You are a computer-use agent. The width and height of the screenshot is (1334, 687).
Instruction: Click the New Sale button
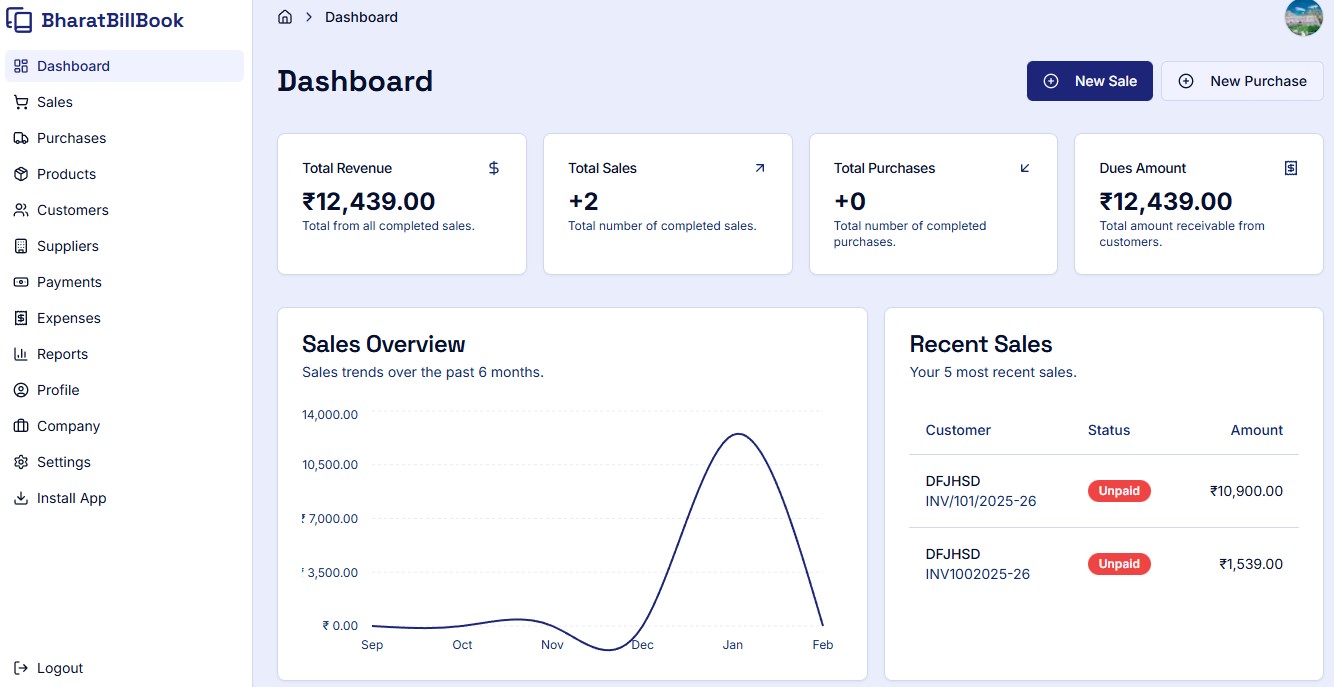point(1090,80)
